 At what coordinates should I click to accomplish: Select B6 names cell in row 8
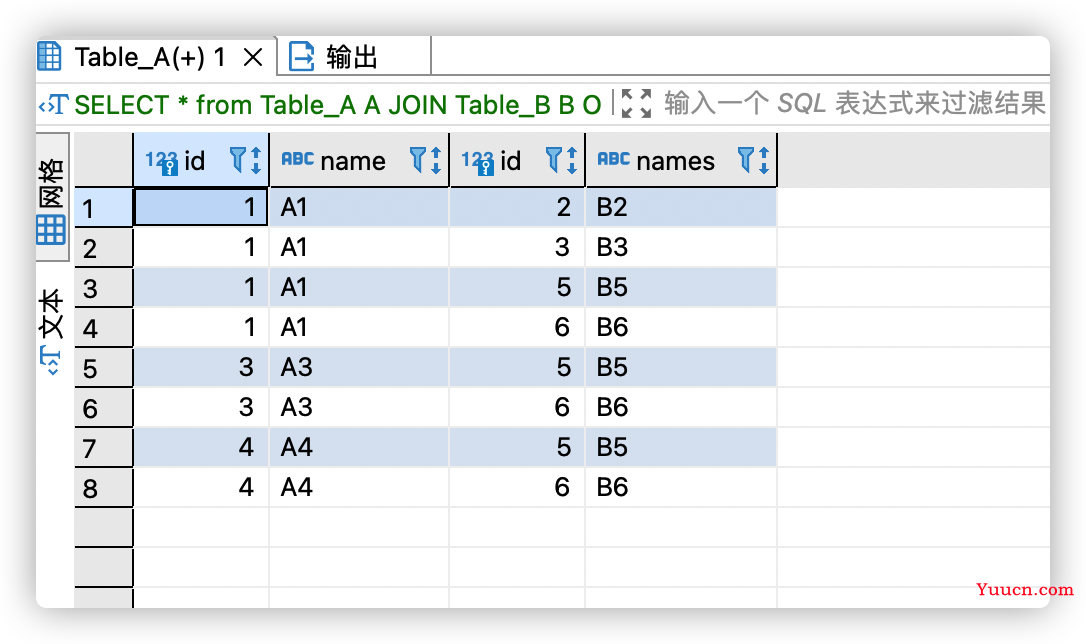click(x=681, y=488)
